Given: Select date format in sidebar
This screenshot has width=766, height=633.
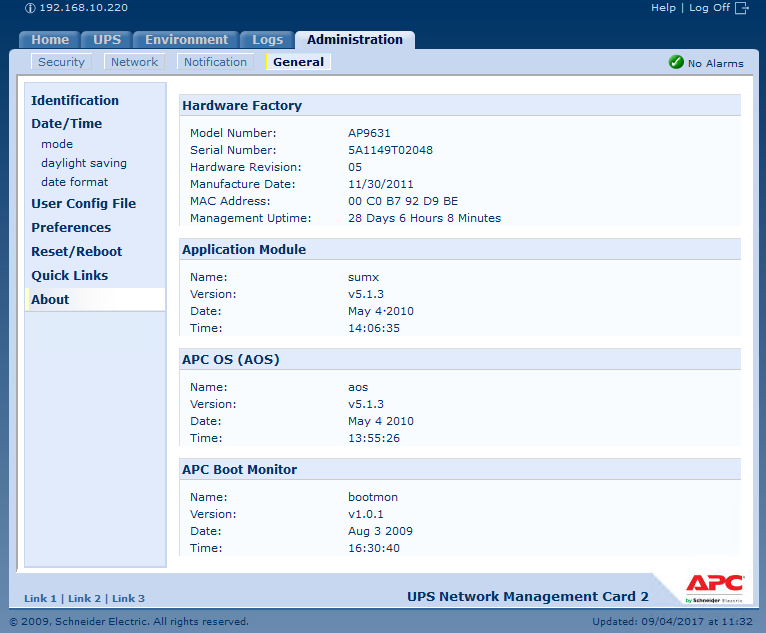Looking at the screenshot, I should pyautogui.click(x=75, y=182).
